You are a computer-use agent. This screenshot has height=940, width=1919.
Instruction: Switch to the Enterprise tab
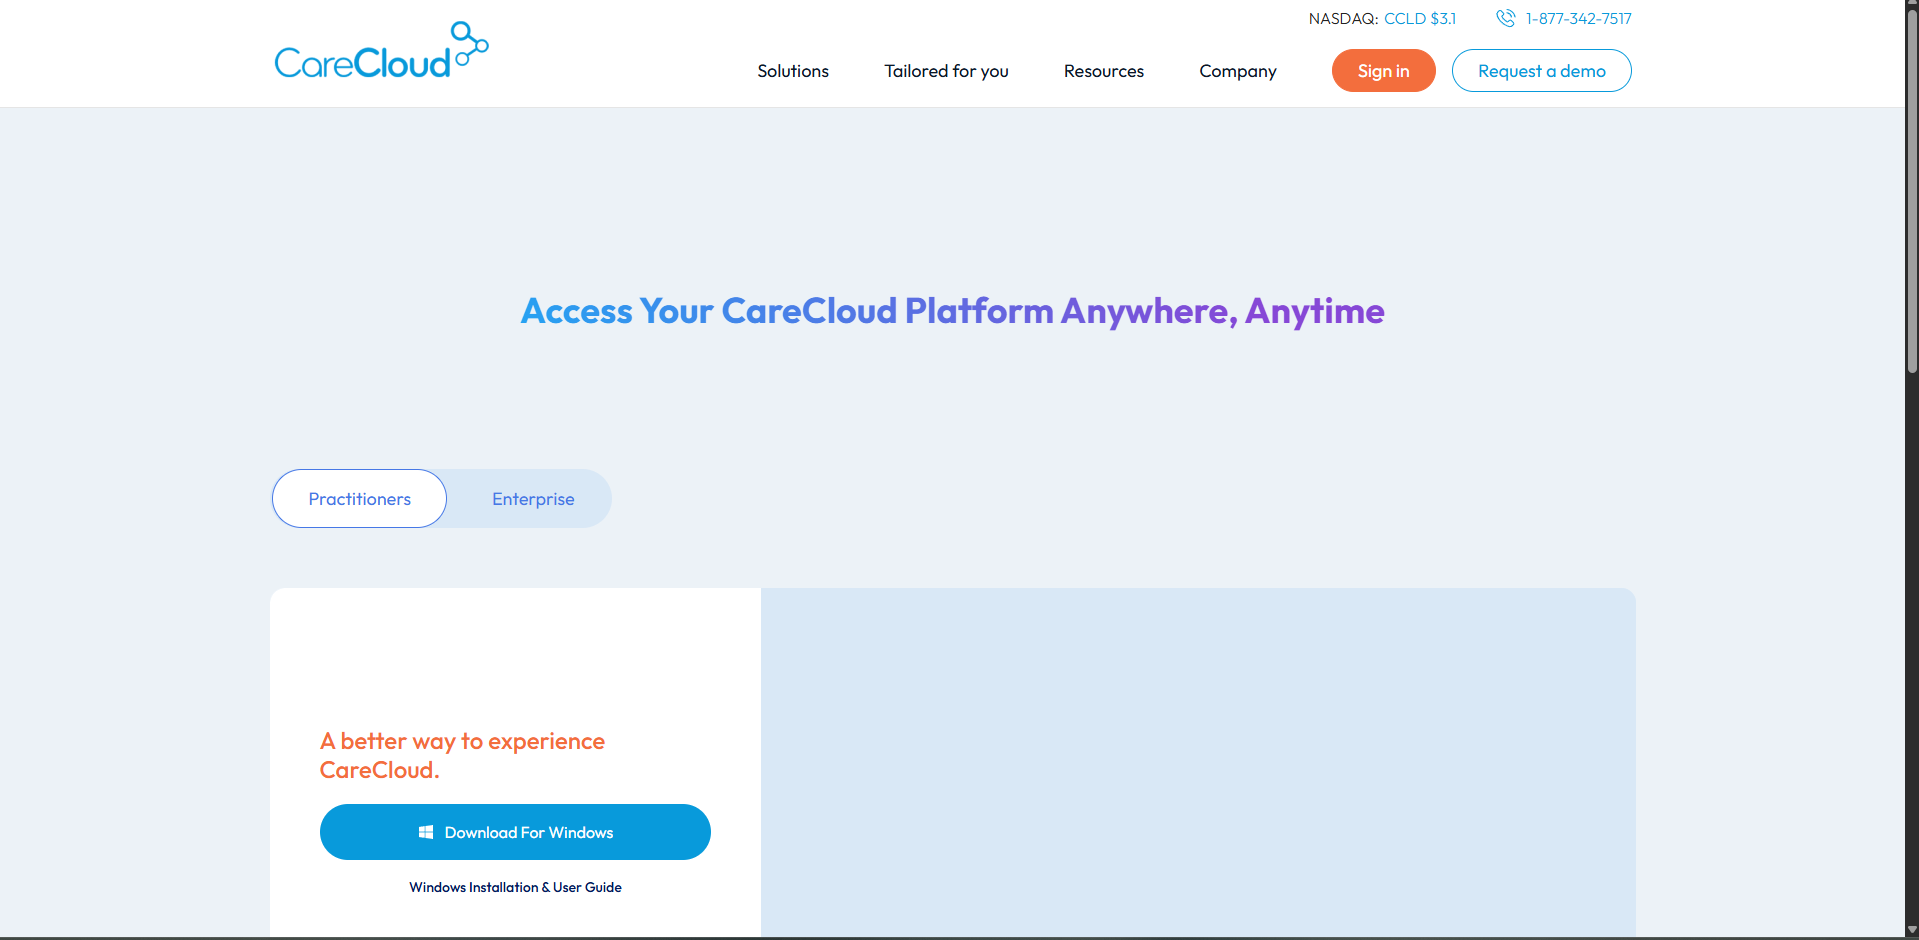pos(532,498)
